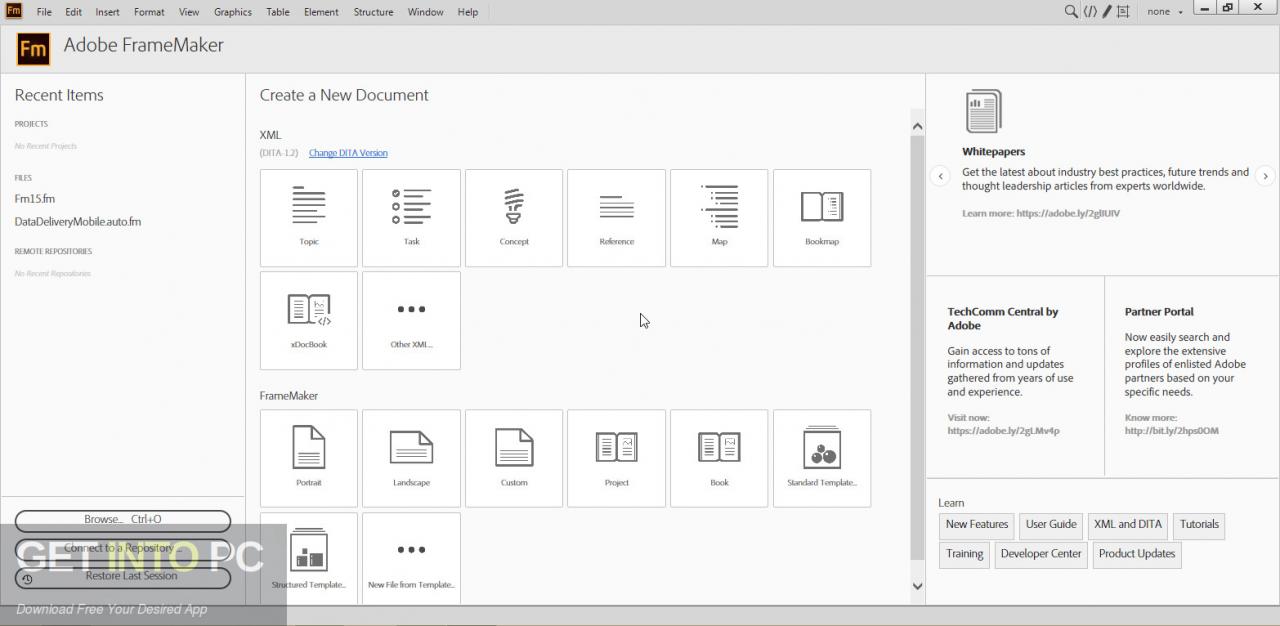The width and height of the screenshot is (1280, 626).
Task: Open the Tutorials button
Action: 1199,525
